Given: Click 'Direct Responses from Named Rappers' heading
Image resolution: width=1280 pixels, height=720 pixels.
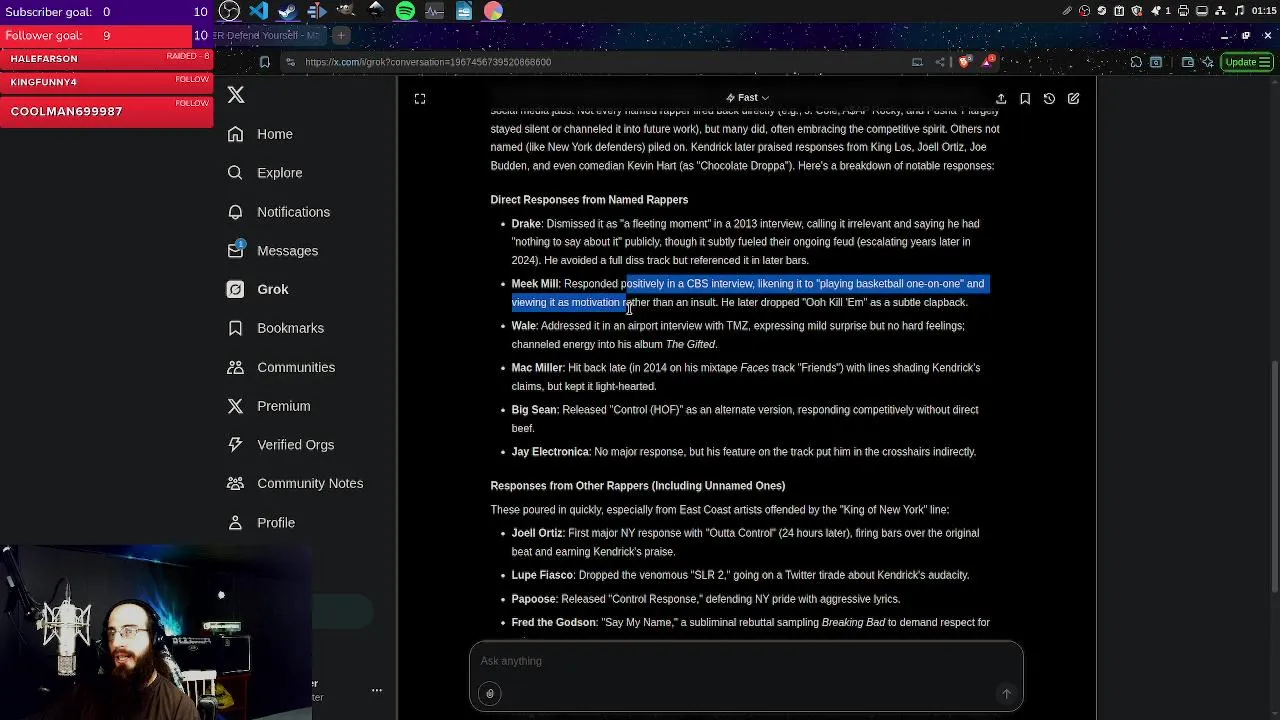Looking at the screenshot, I should click(x=589, y=200).
